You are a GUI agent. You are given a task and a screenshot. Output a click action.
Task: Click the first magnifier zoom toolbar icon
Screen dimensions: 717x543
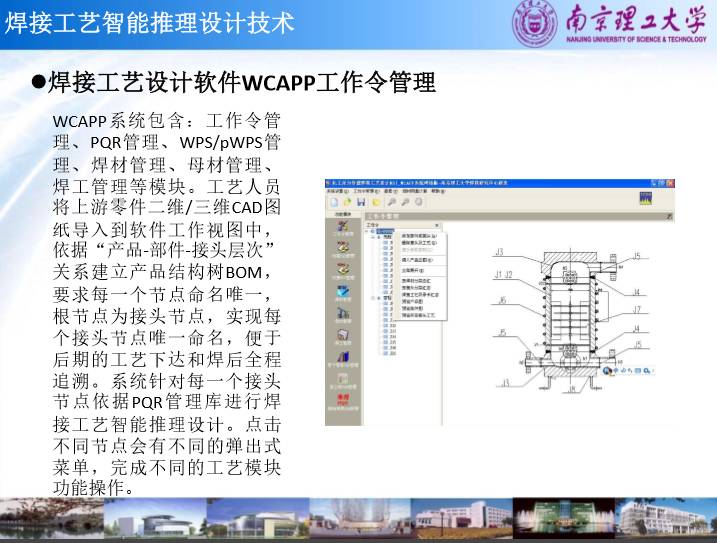pyautogui.click(x=392, y=202)
